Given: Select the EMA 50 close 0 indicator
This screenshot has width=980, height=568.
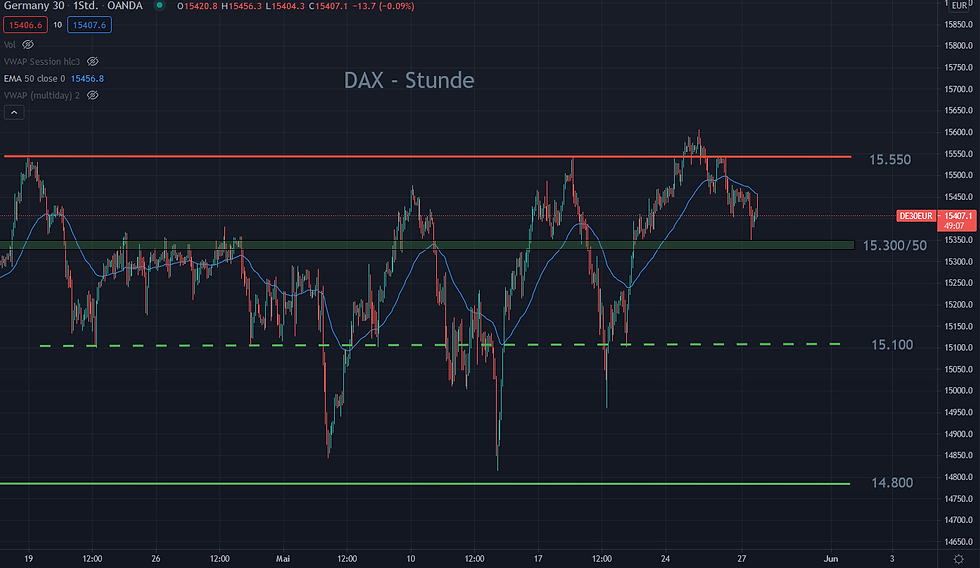Looking at the screenshot, I should pyautogui.click(x=34, y=78).
